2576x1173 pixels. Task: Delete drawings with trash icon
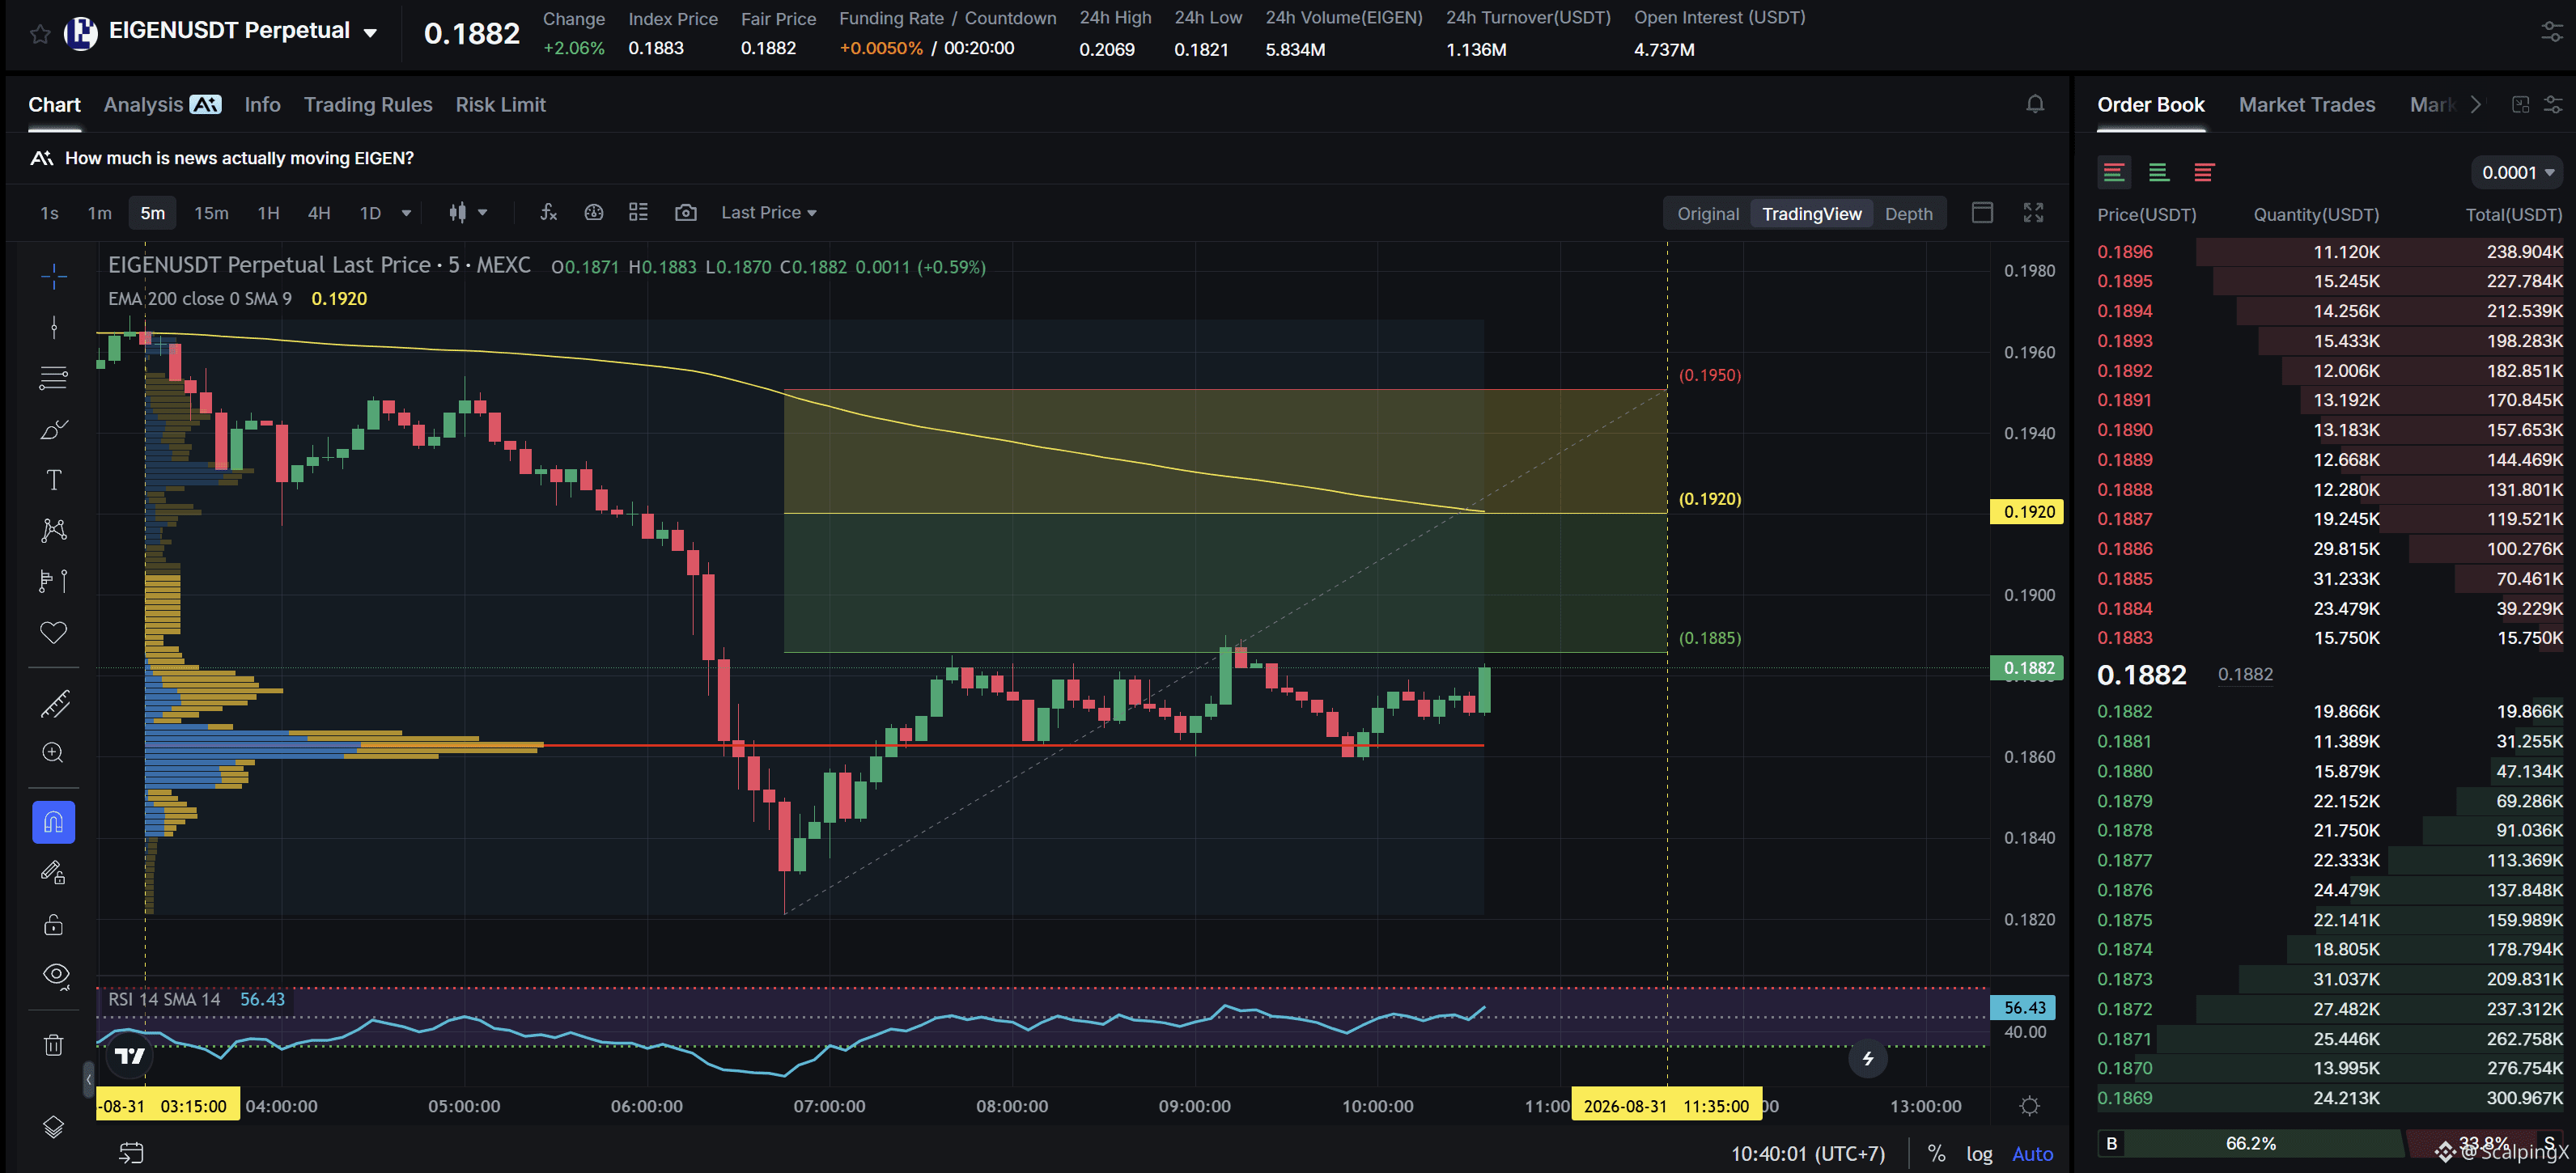[54, 1045]
